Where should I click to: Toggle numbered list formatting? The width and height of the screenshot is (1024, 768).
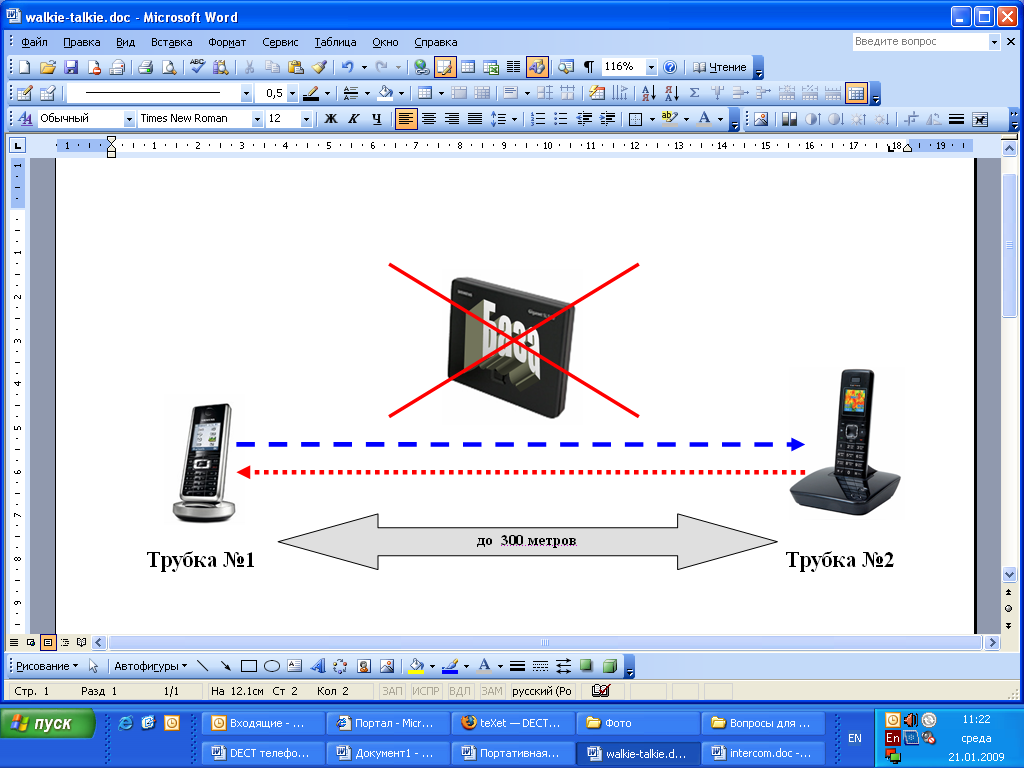coord(537,118)
